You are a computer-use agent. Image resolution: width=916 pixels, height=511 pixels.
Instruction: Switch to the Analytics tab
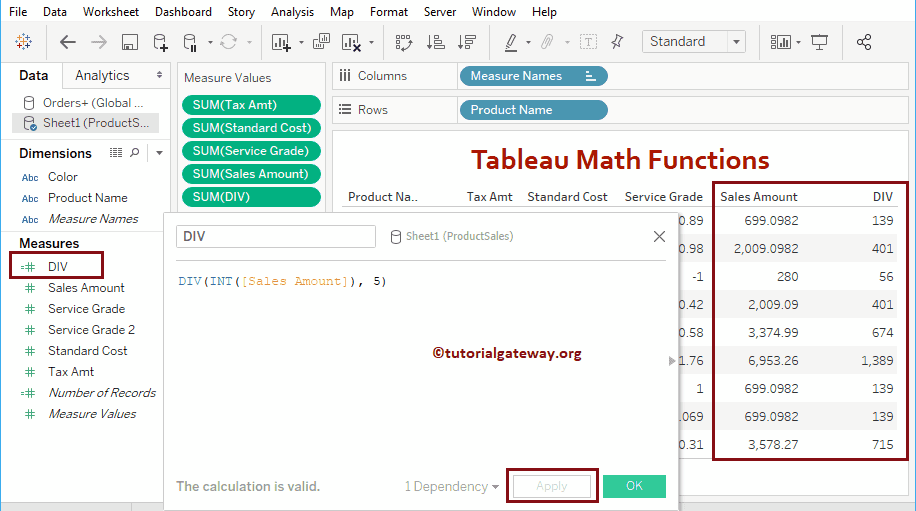click(x=102, y=75)
